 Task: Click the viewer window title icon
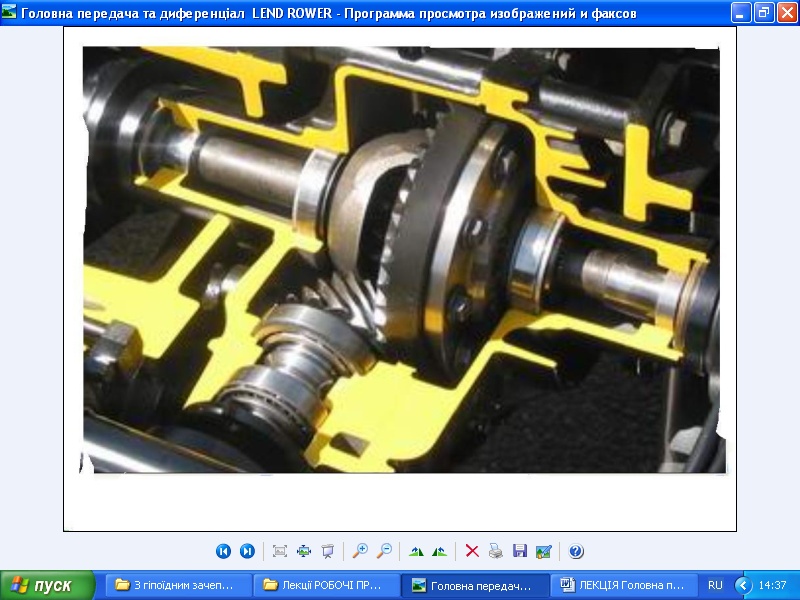(x=9, y=12)
